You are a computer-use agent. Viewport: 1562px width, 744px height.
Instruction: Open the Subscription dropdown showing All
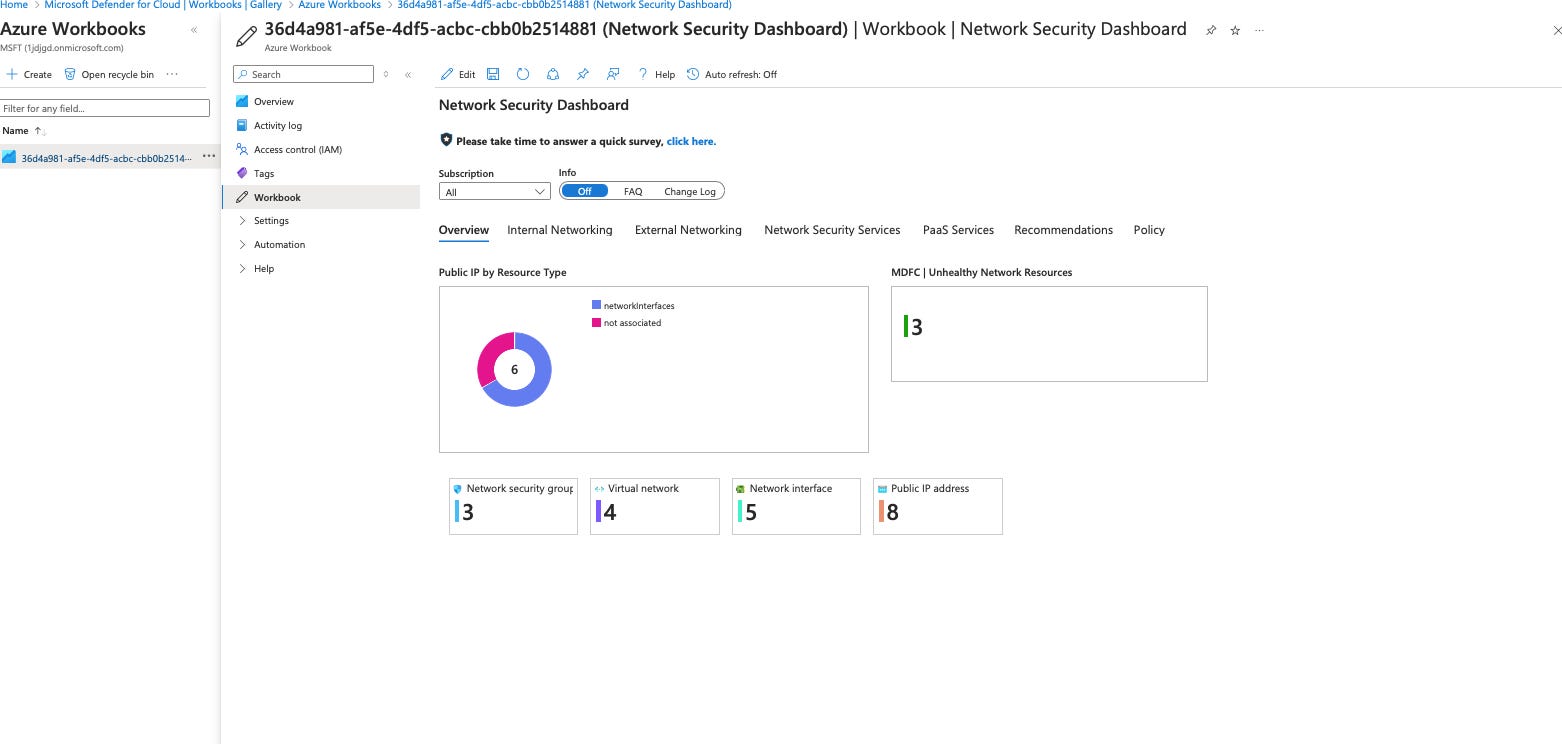[495, 192]
